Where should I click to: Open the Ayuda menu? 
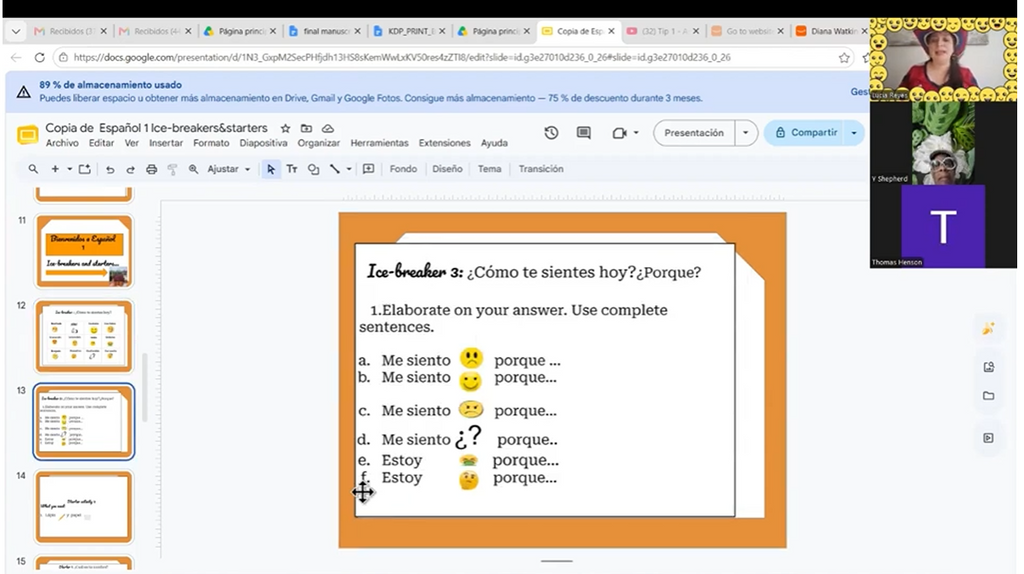click(x=494, y=143)
